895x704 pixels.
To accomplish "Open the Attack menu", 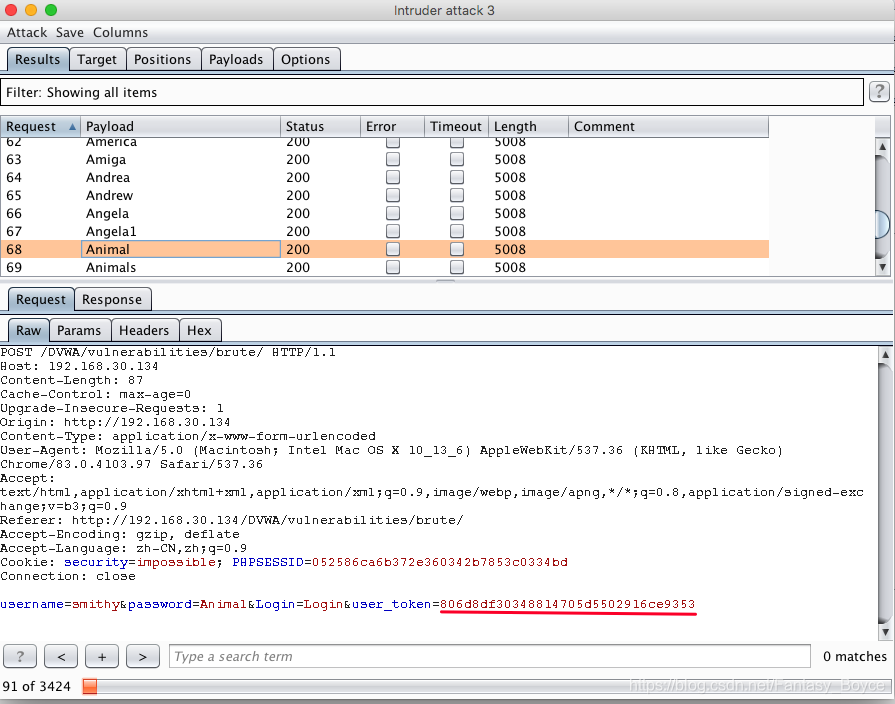I will [x=27, y=33].
